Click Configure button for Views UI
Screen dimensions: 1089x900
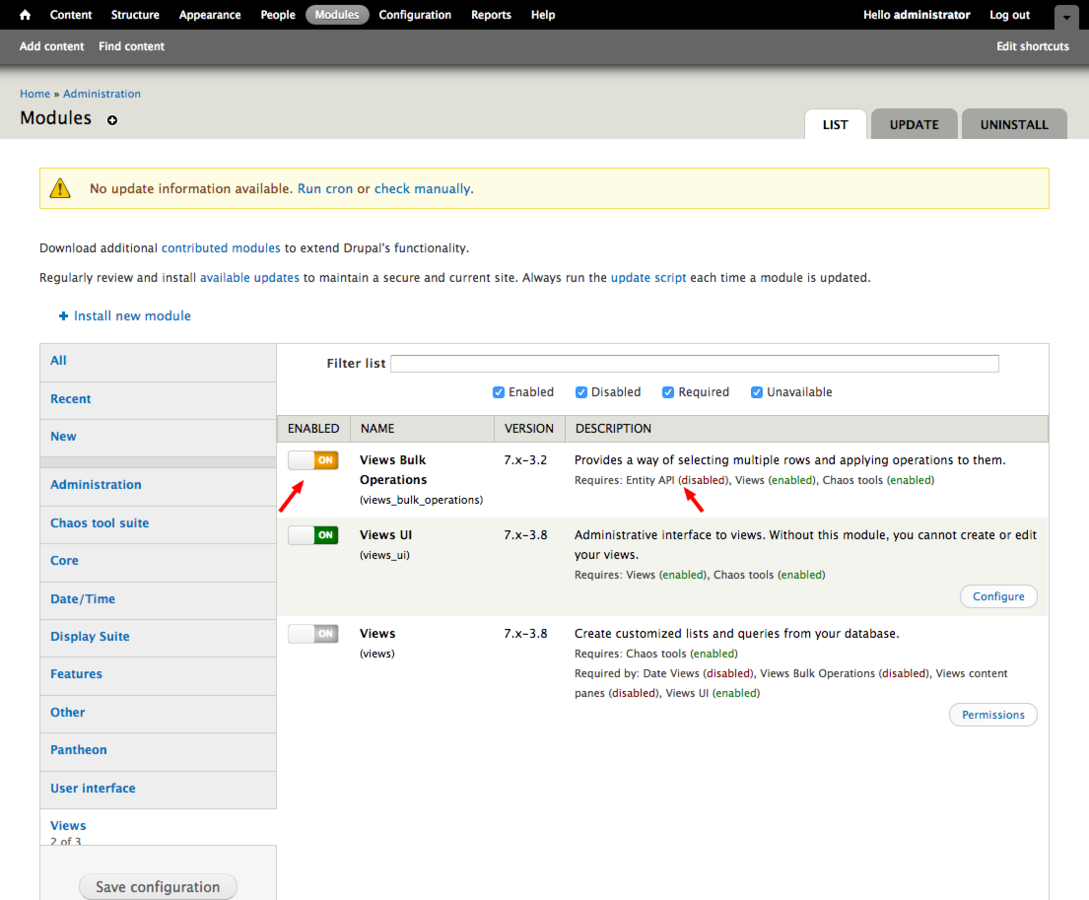[998, 597]
